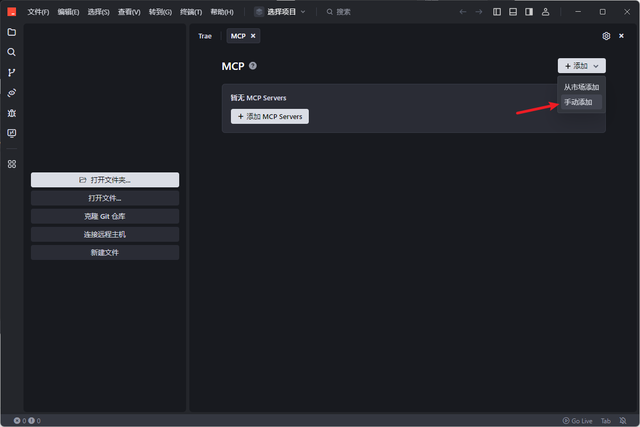Expand the 选择项目 project dropdown
Viewport: 640px width, 427px height.
tap(280, 12)
